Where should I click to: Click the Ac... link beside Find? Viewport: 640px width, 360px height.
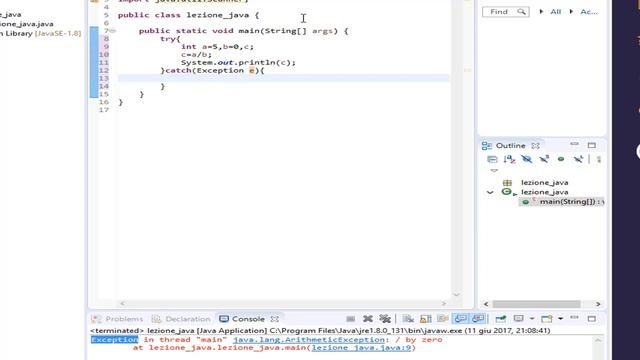pos(589,12)
